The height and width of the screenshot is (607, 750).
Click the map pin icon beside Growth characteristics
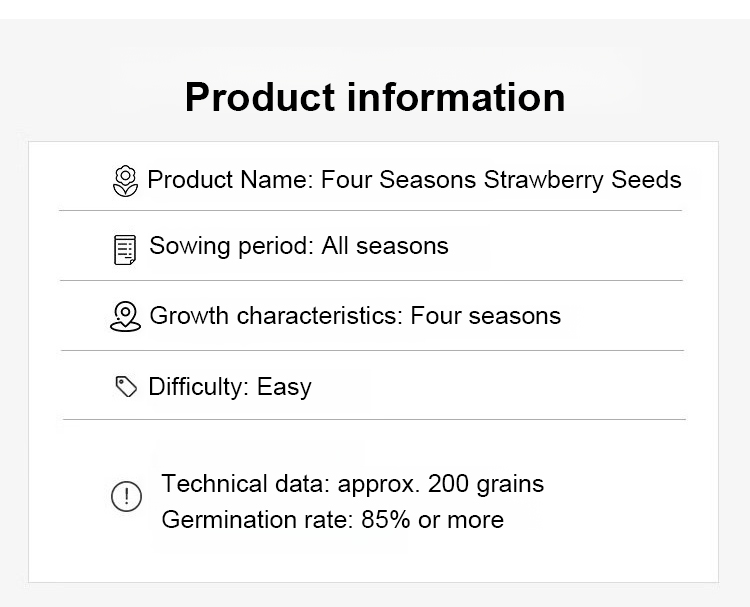coord(125,317)
